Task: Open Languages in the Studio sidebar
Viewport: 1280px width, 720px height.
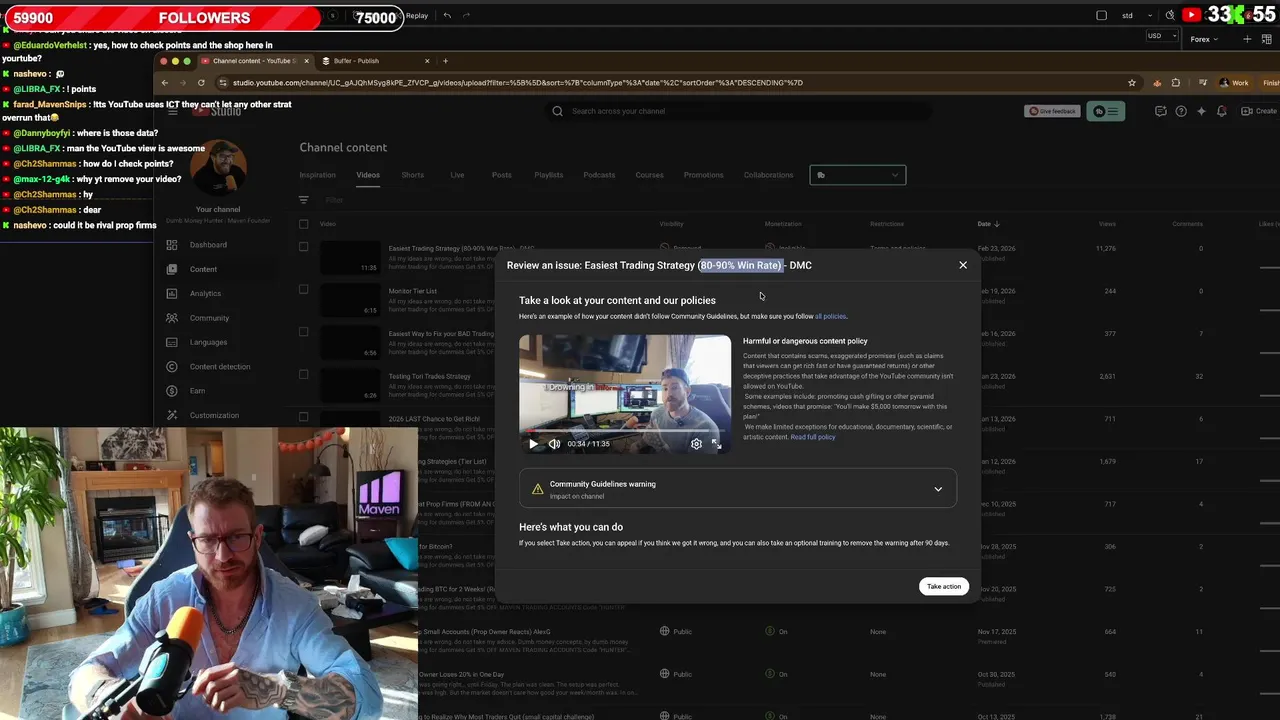Action: (x=208, y=342)
